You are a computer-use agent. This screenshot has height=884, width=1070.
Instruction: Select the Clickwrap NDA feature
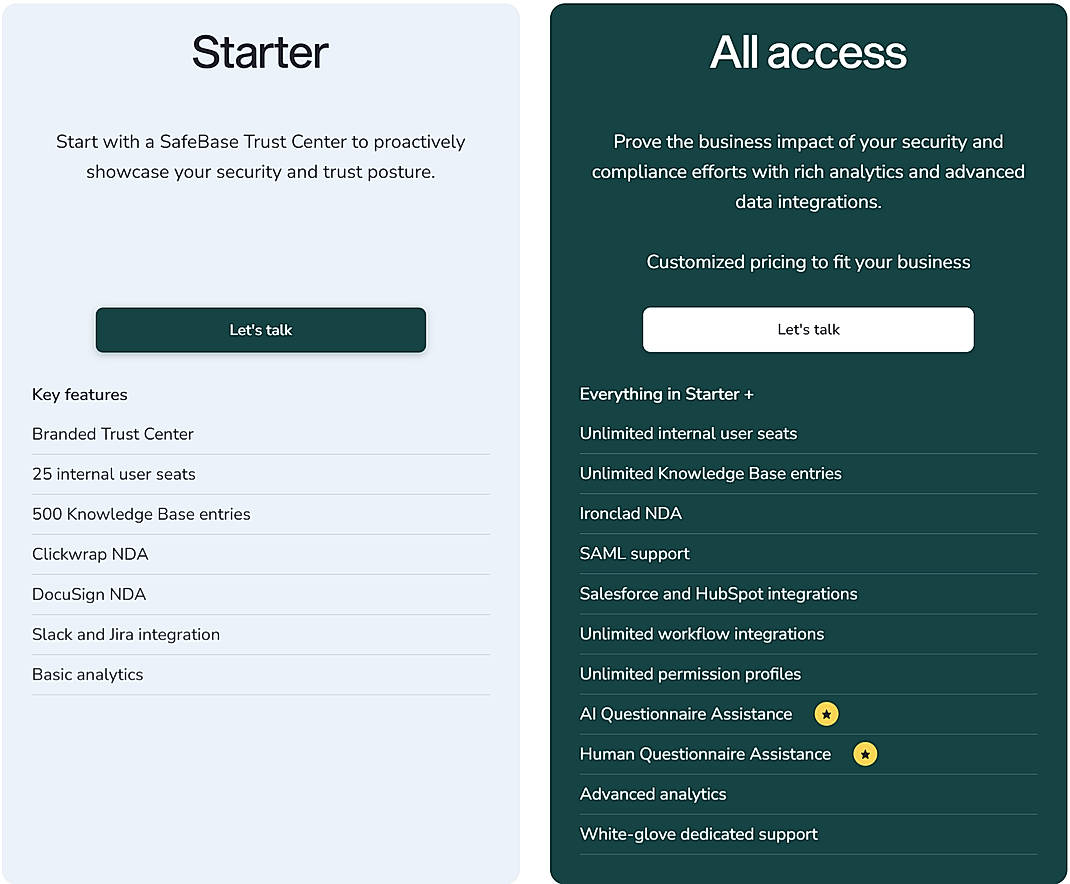click(x=90, y=554)
